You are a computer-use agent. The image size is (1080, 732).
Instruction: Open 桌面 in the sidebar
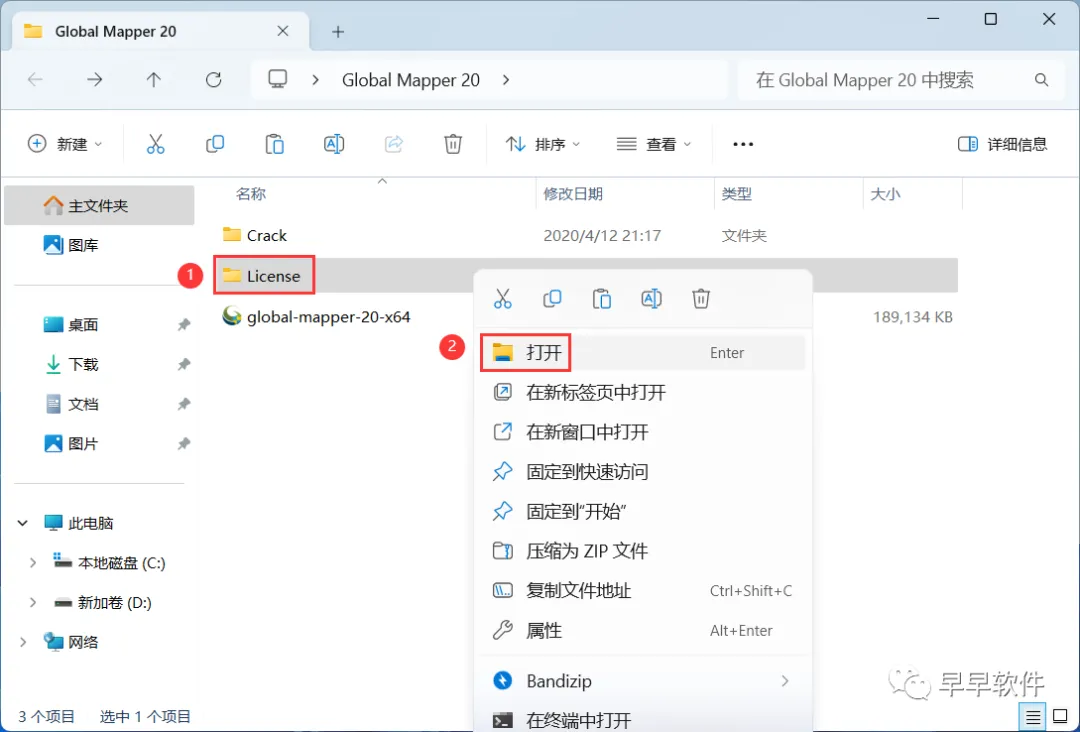tap(72, 324)
